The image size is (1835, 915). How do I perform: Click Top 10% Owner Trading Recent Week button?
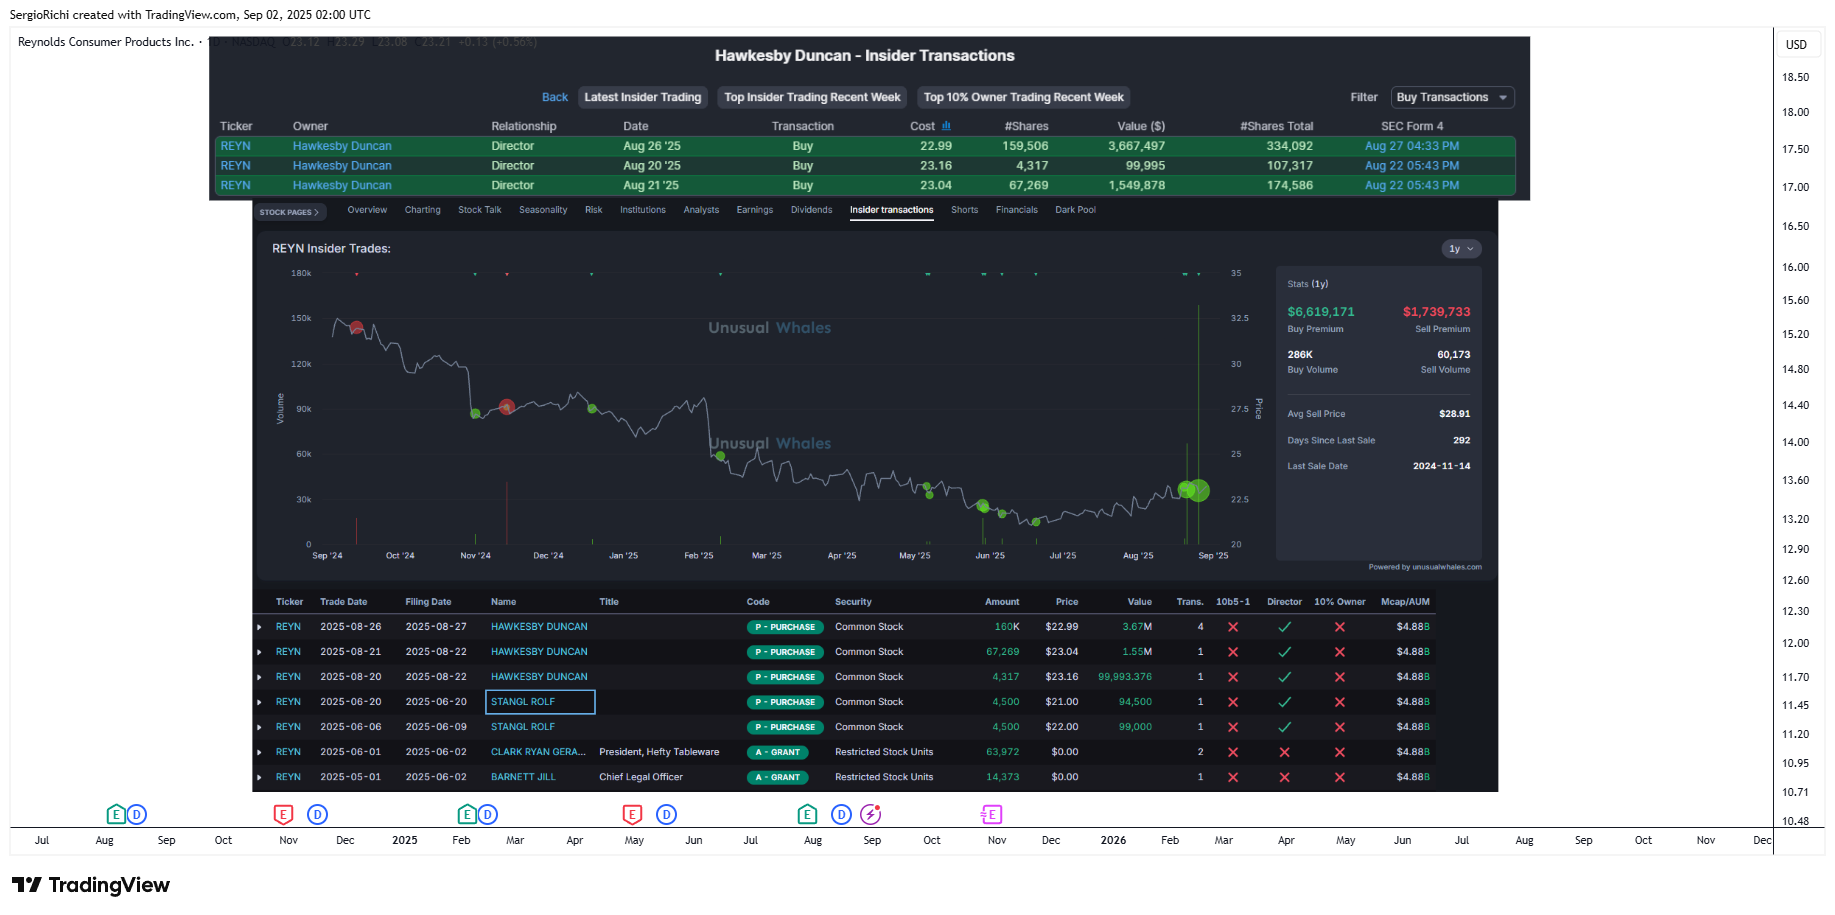click(x=1024, y=97)
